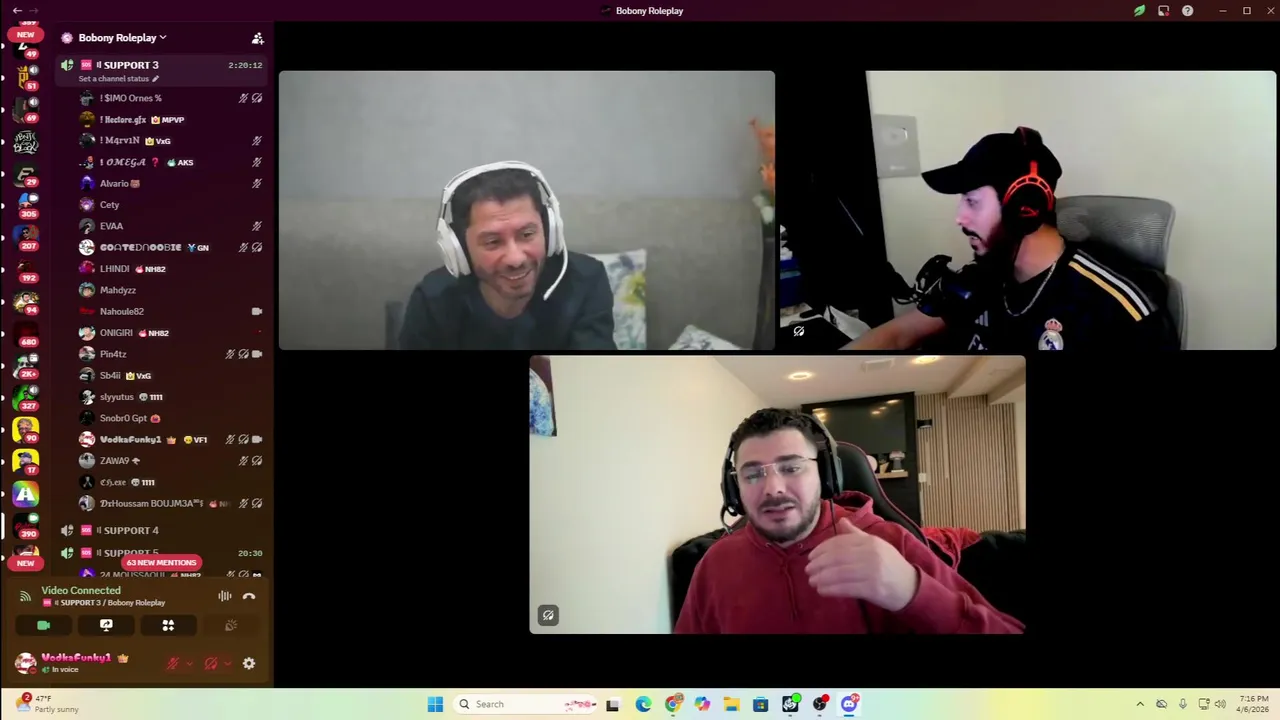The height and width of the screenshot is (720, 1280).
Task: Click the noise suppression waveform icon
Action: [x=225, y=596]
